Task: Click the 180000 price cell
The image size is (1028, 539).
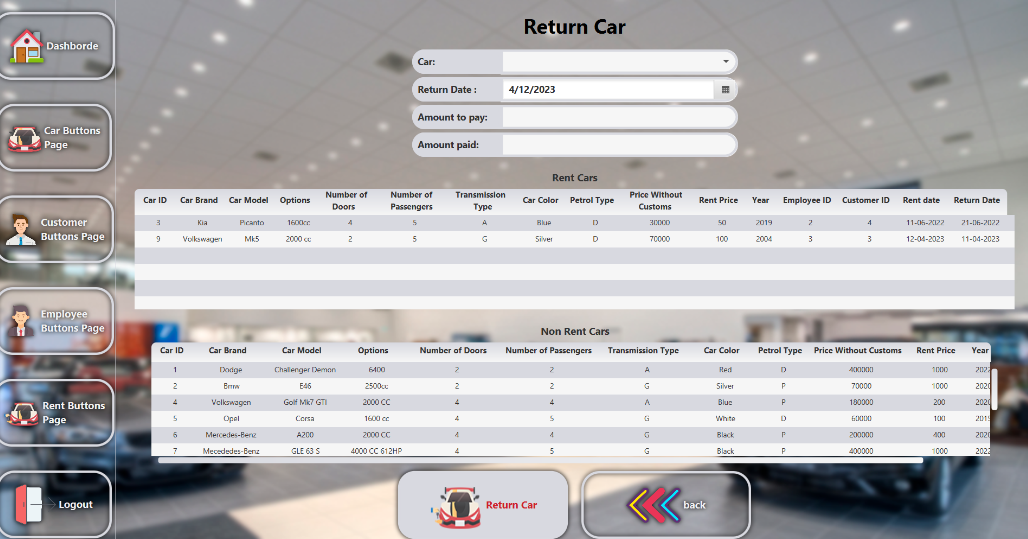Action: pos(861,403)
